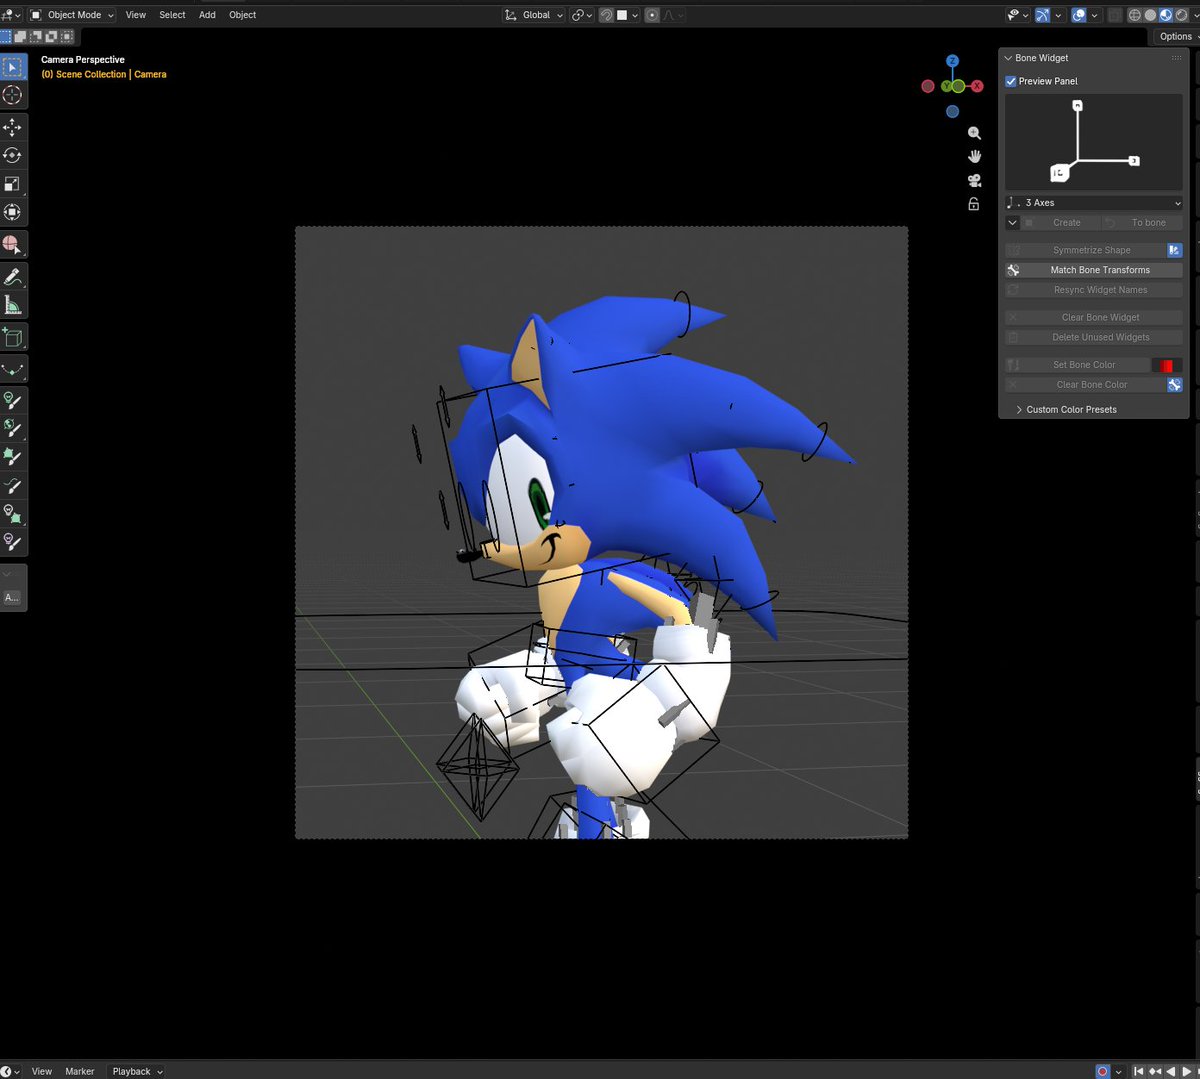Open the Object menu
The width and height of the screenshot is (1200, 1079).
click(242, 15)
